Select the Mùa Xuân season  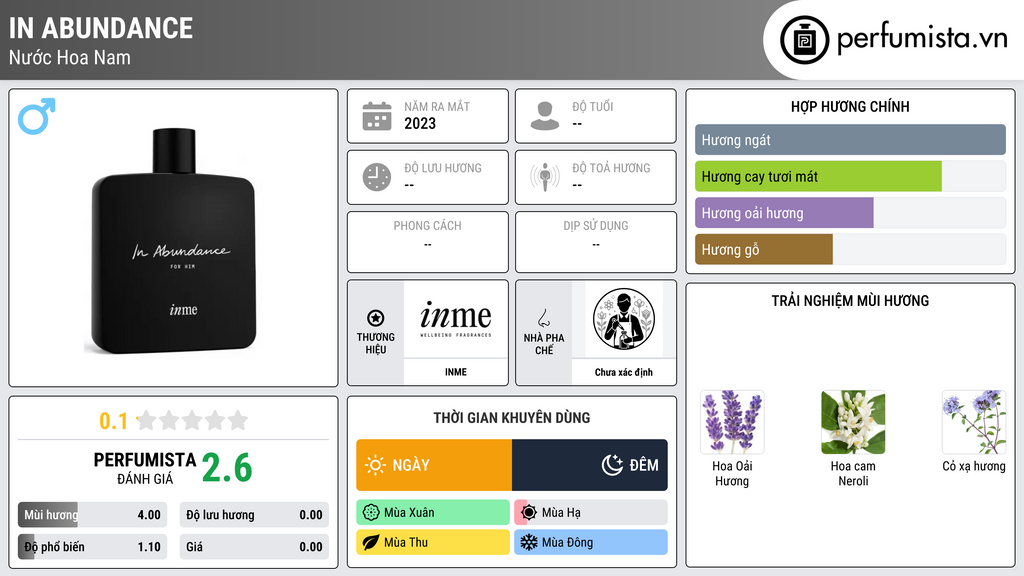click(433, 513)
